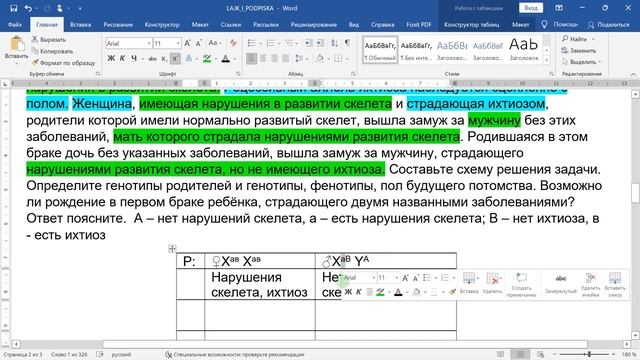The width and height of the screenshot is (640, 360).
Task: Toggle underline Ч in ribbon
Action: (x=134, y=59)
